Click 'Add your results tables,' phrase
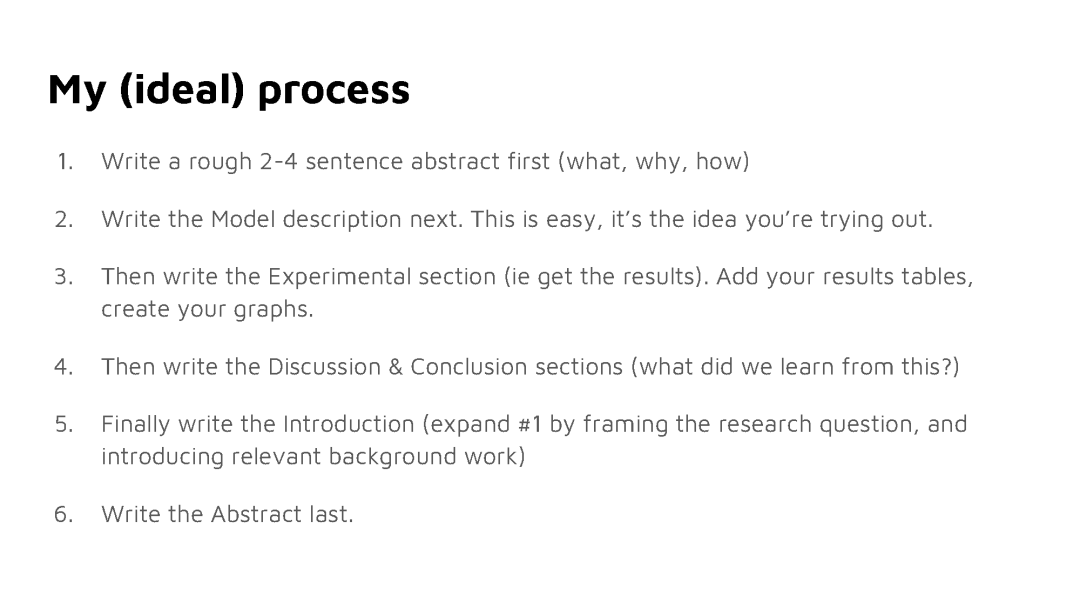The image size is (1080, 608). pyautogui.click(x=845, y=276)
